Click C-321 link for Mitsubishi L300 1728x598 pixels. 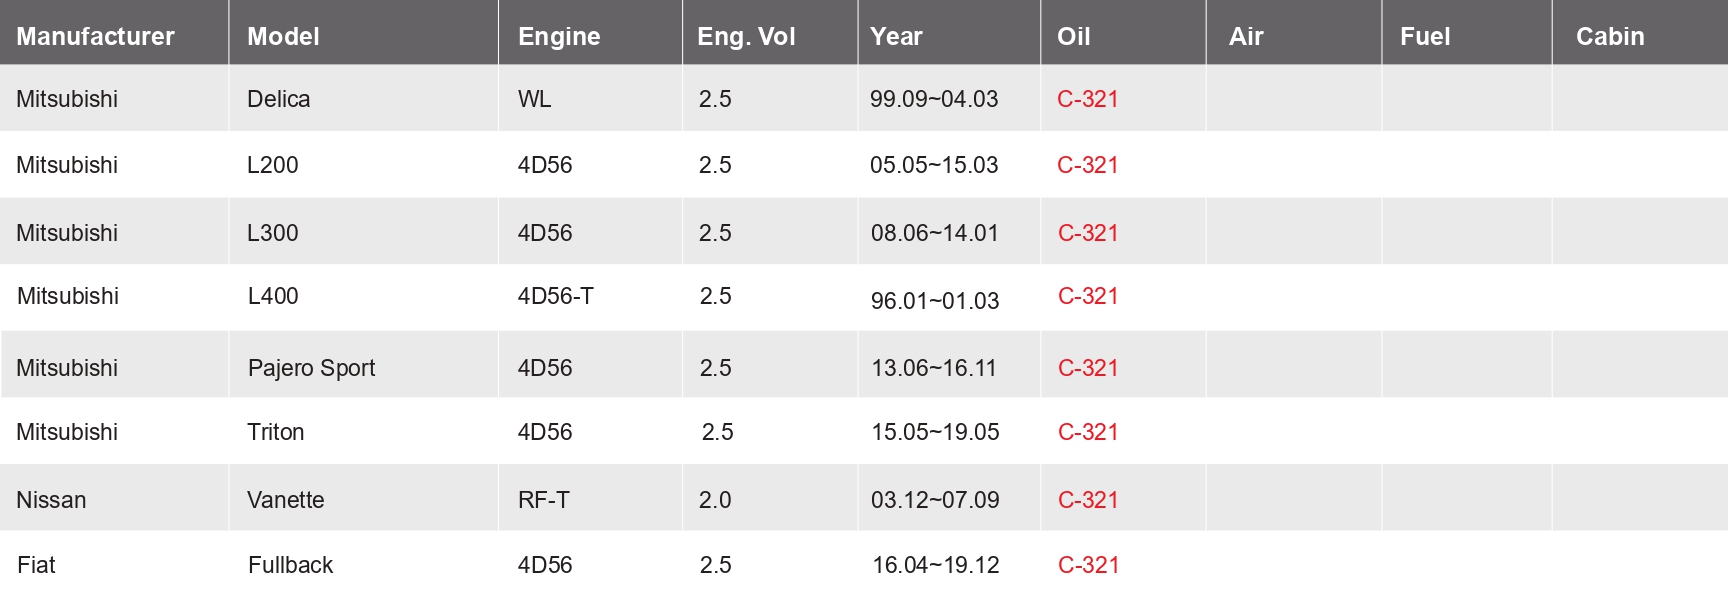click(x=1088, y=233)
